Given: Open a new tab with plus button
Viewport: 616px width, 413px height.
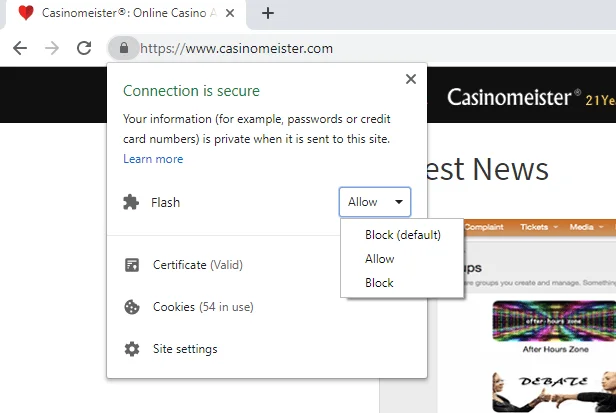Looking at the screenshot, I should [x=268, y=13].
